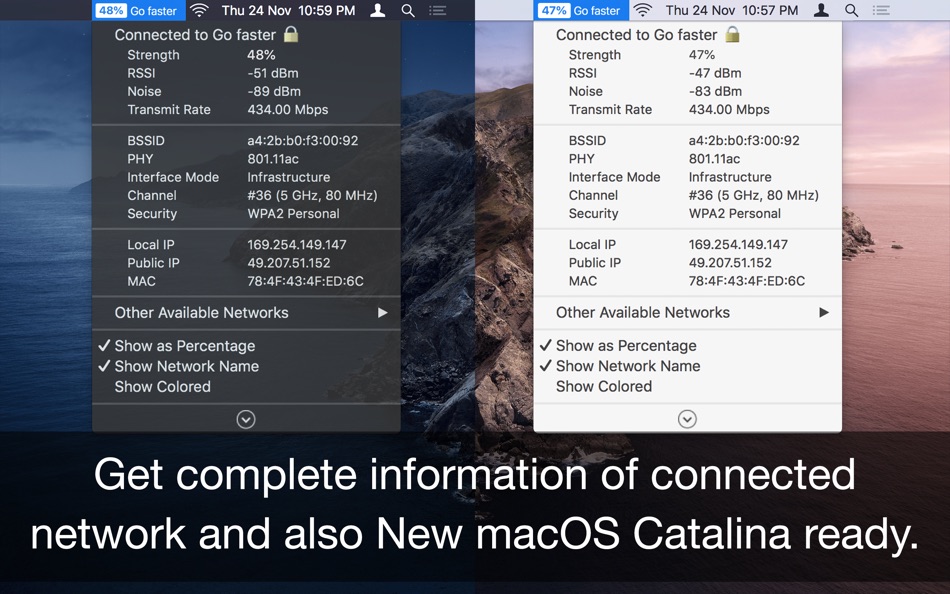Click the 48% Go faster status item in dark menu bar

pyautogui.click(x=138, y=10)
